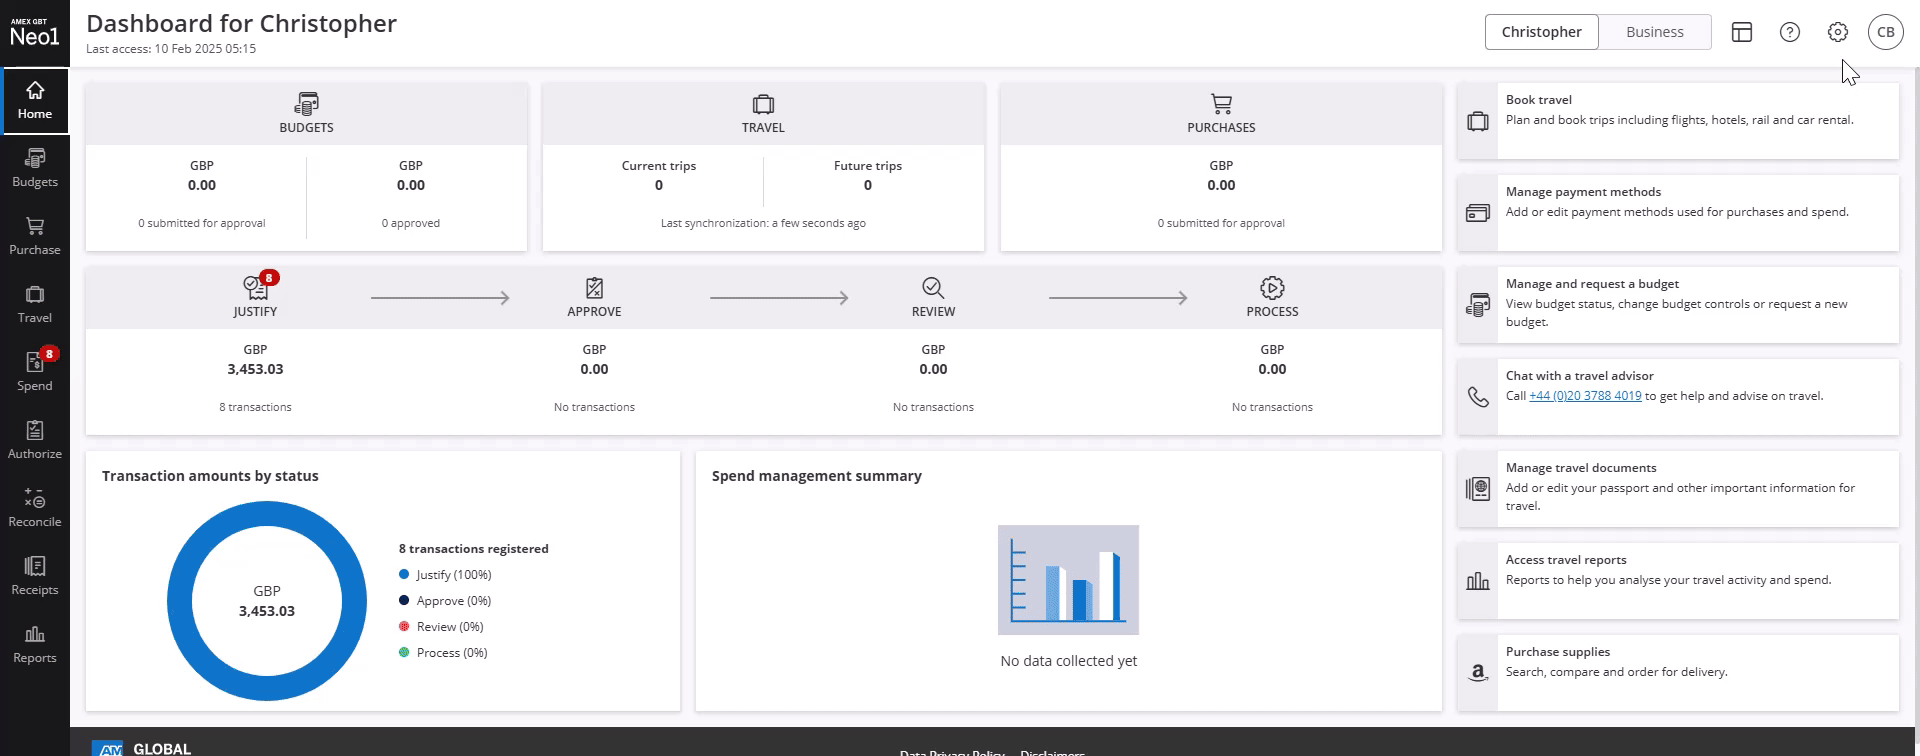This screenshot has width=1920, height=756.
Task: Open Spend section with 8 badge
Action: [35, 372]
